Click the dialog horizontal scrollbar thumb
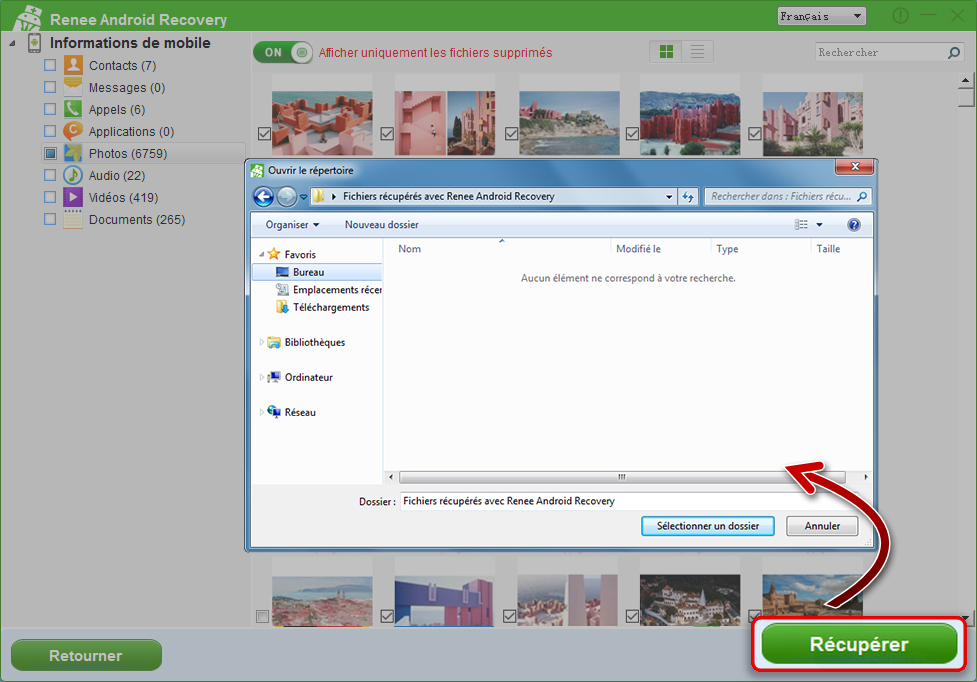This screenshot has width=977, height=682. click(621, 477)
